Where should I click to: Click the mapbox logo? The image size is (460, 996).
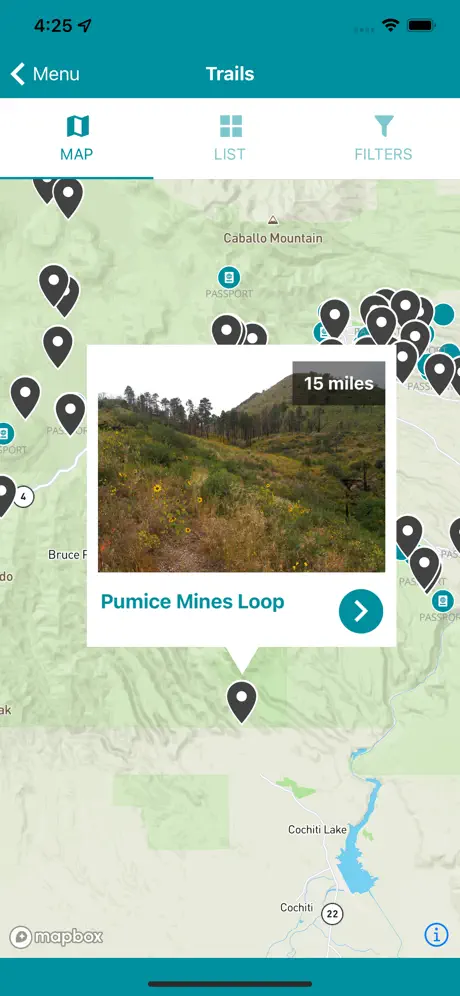pos(56,937)
